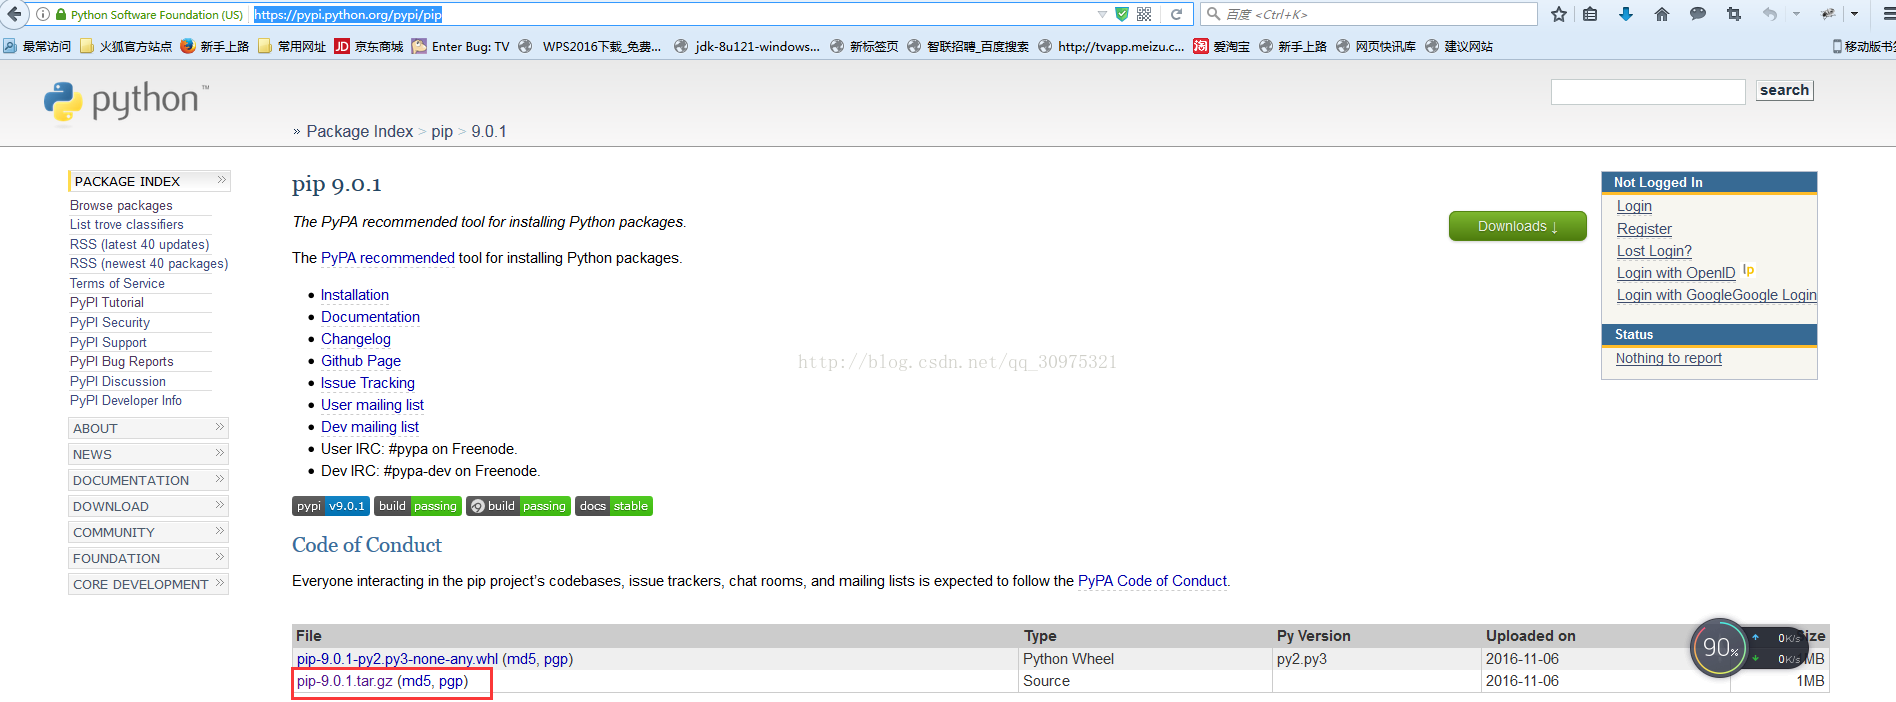Click the first build passing badge

click(x=418, y=506)
